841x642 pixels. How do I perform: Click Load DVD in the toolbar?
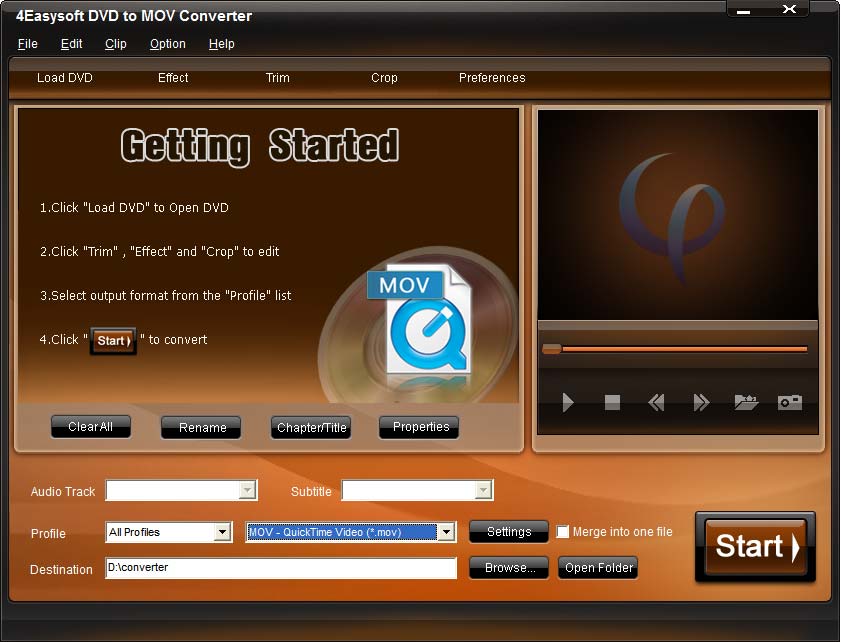pos(64,78)
